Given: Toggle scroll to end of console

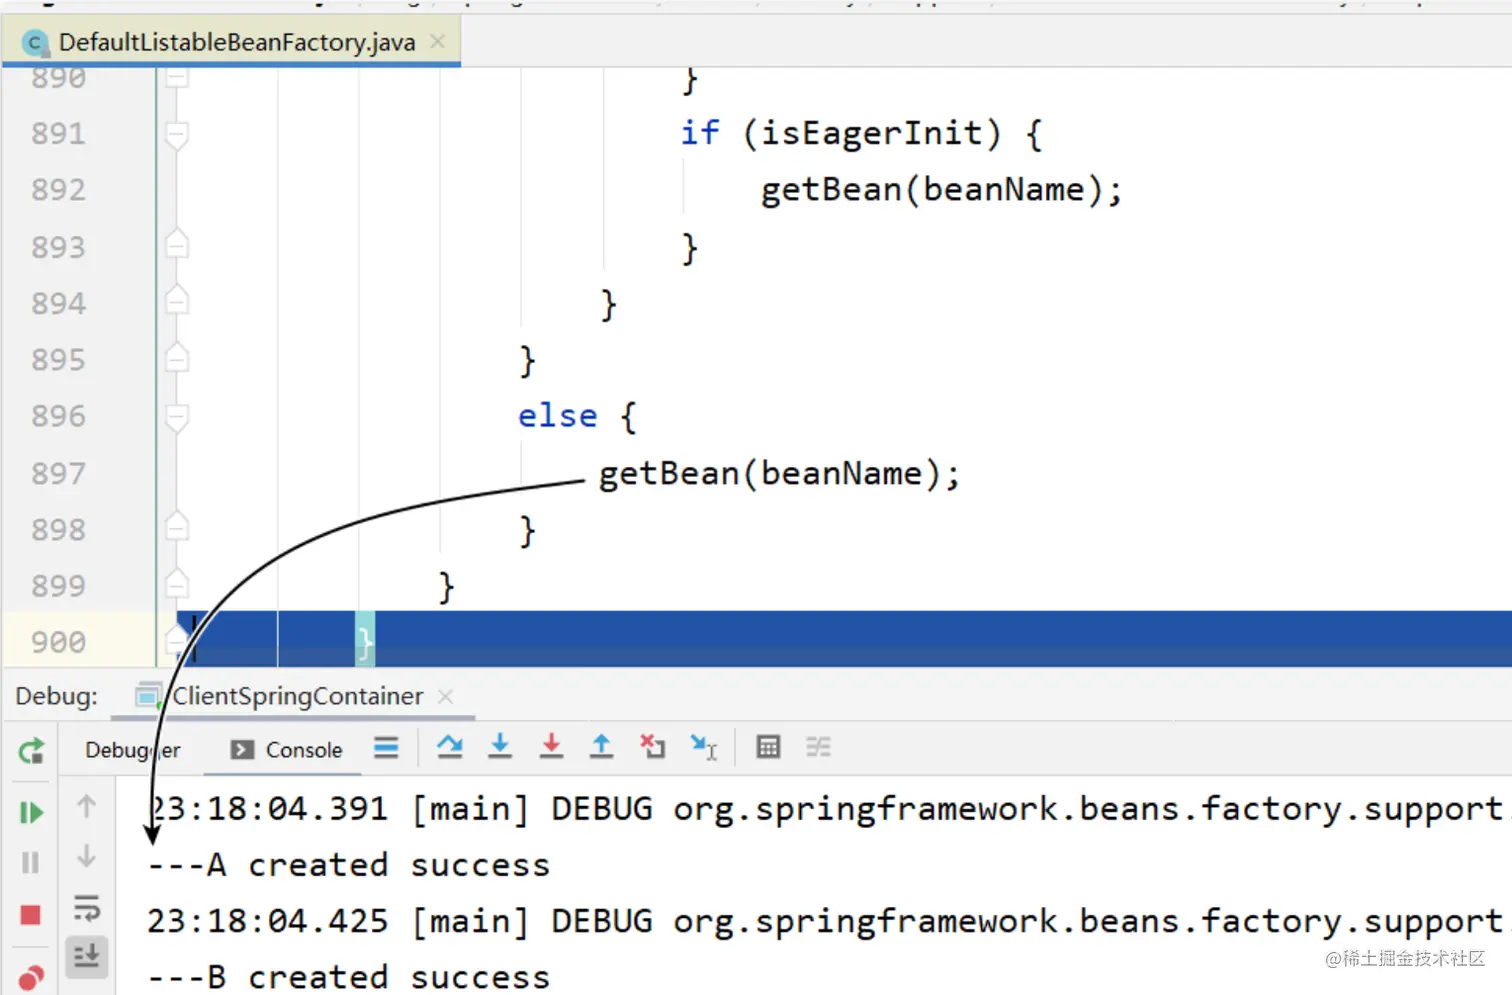Looking at the screenshot, I should tap(87, 957).
